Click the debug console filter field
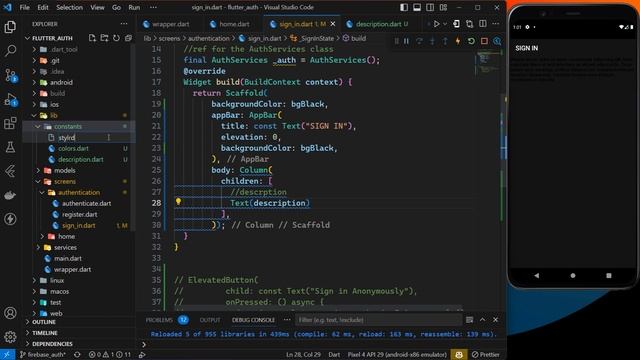Viewport: 640px width, 360px height. [378, 320]
